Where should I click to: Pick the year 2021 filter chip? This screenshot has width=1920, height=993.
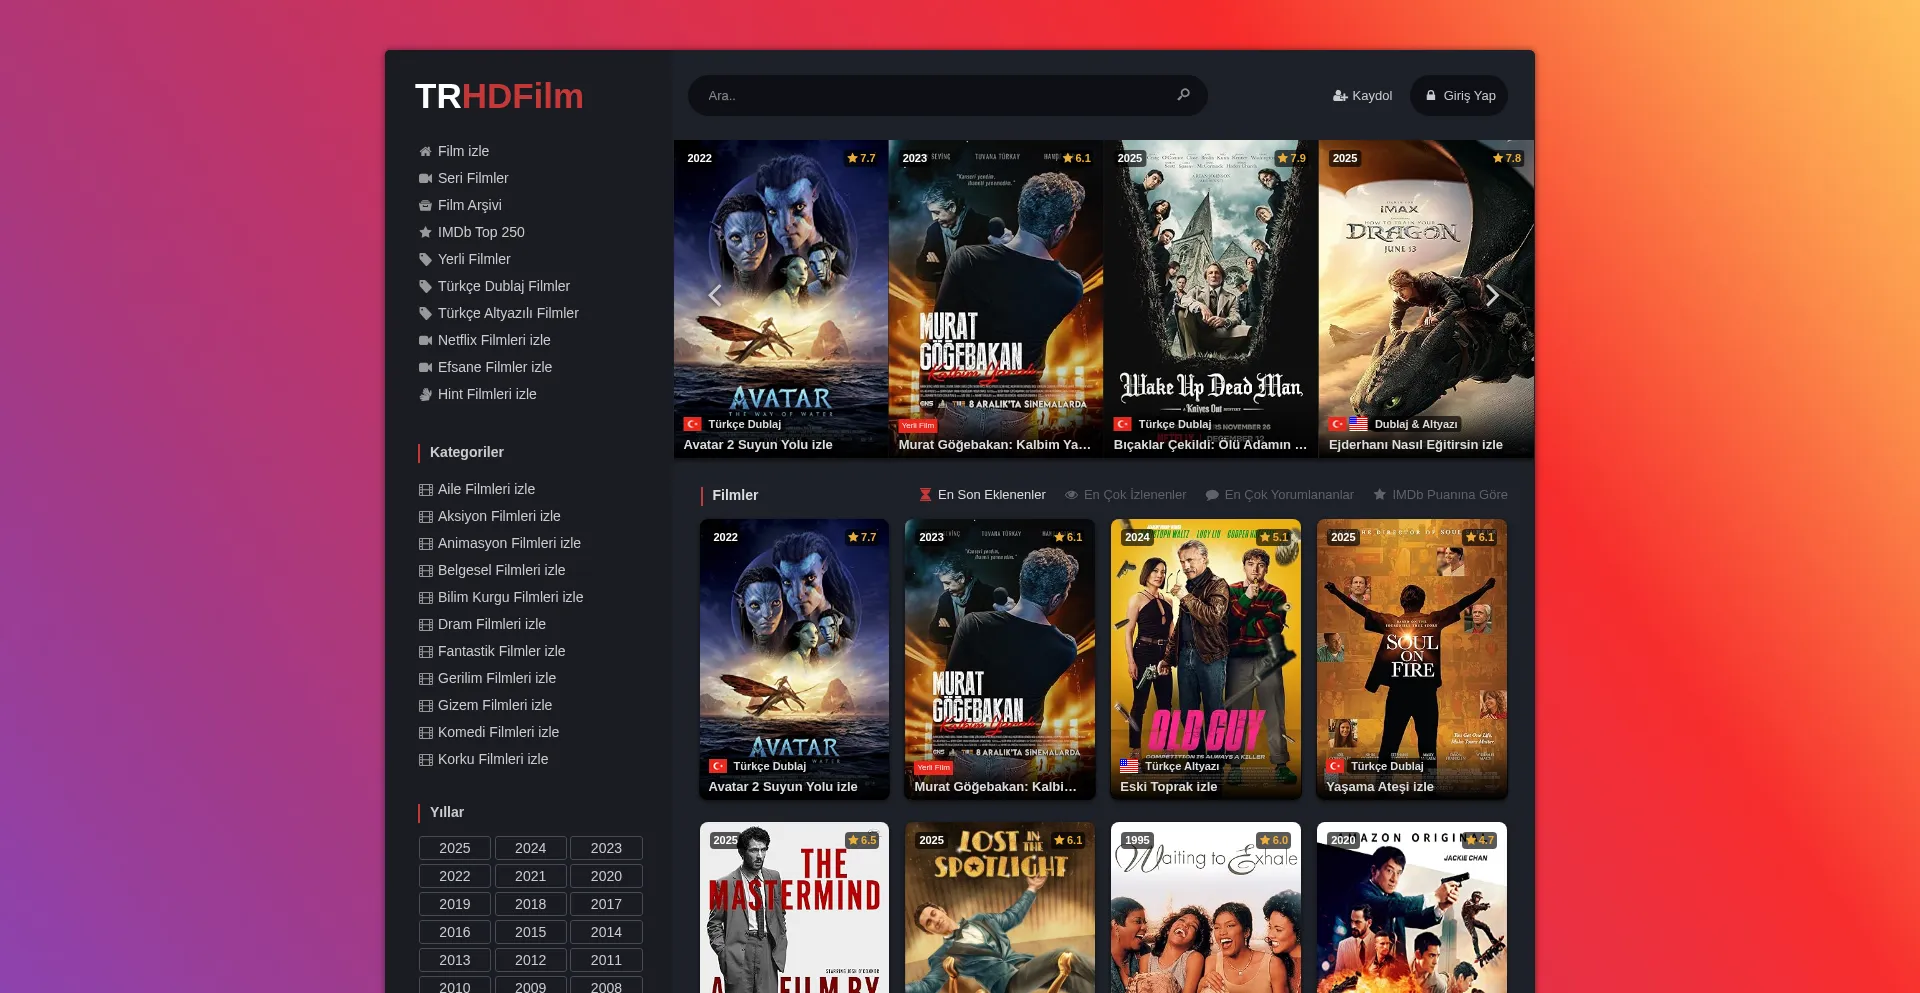coord(530,876)
